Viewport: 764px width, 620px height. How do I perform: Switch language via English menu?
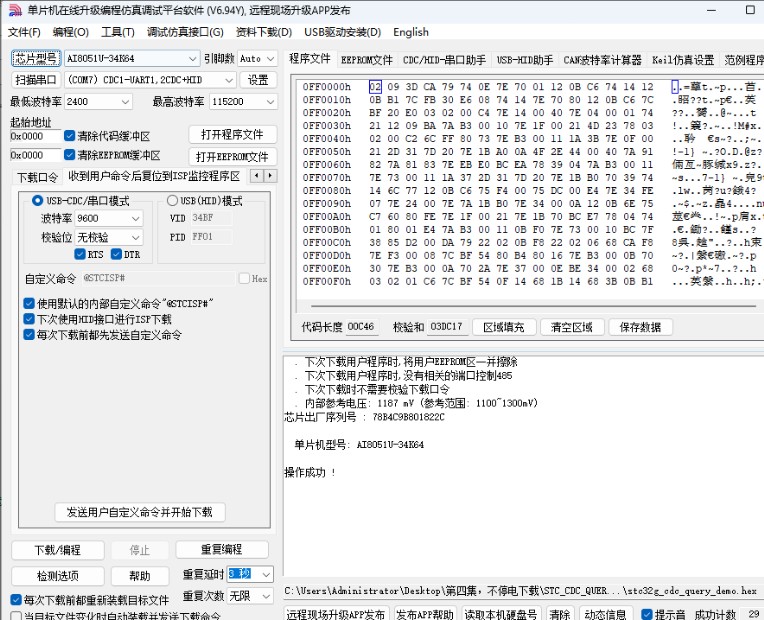click(411, 32)
